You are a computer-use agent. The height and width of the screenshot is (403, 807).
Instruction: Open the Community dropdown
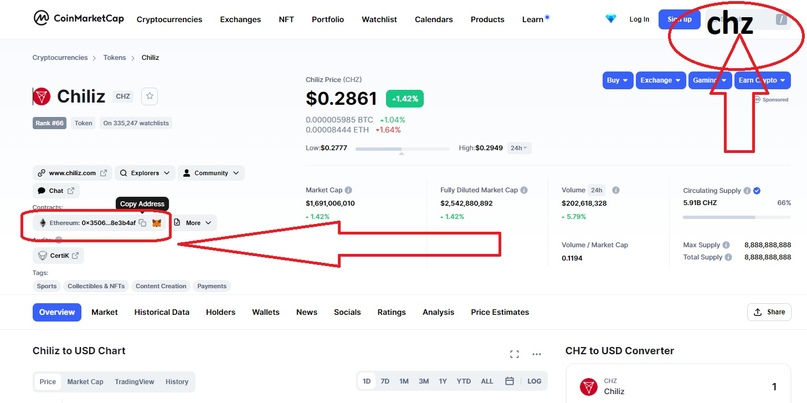point(211,173)
